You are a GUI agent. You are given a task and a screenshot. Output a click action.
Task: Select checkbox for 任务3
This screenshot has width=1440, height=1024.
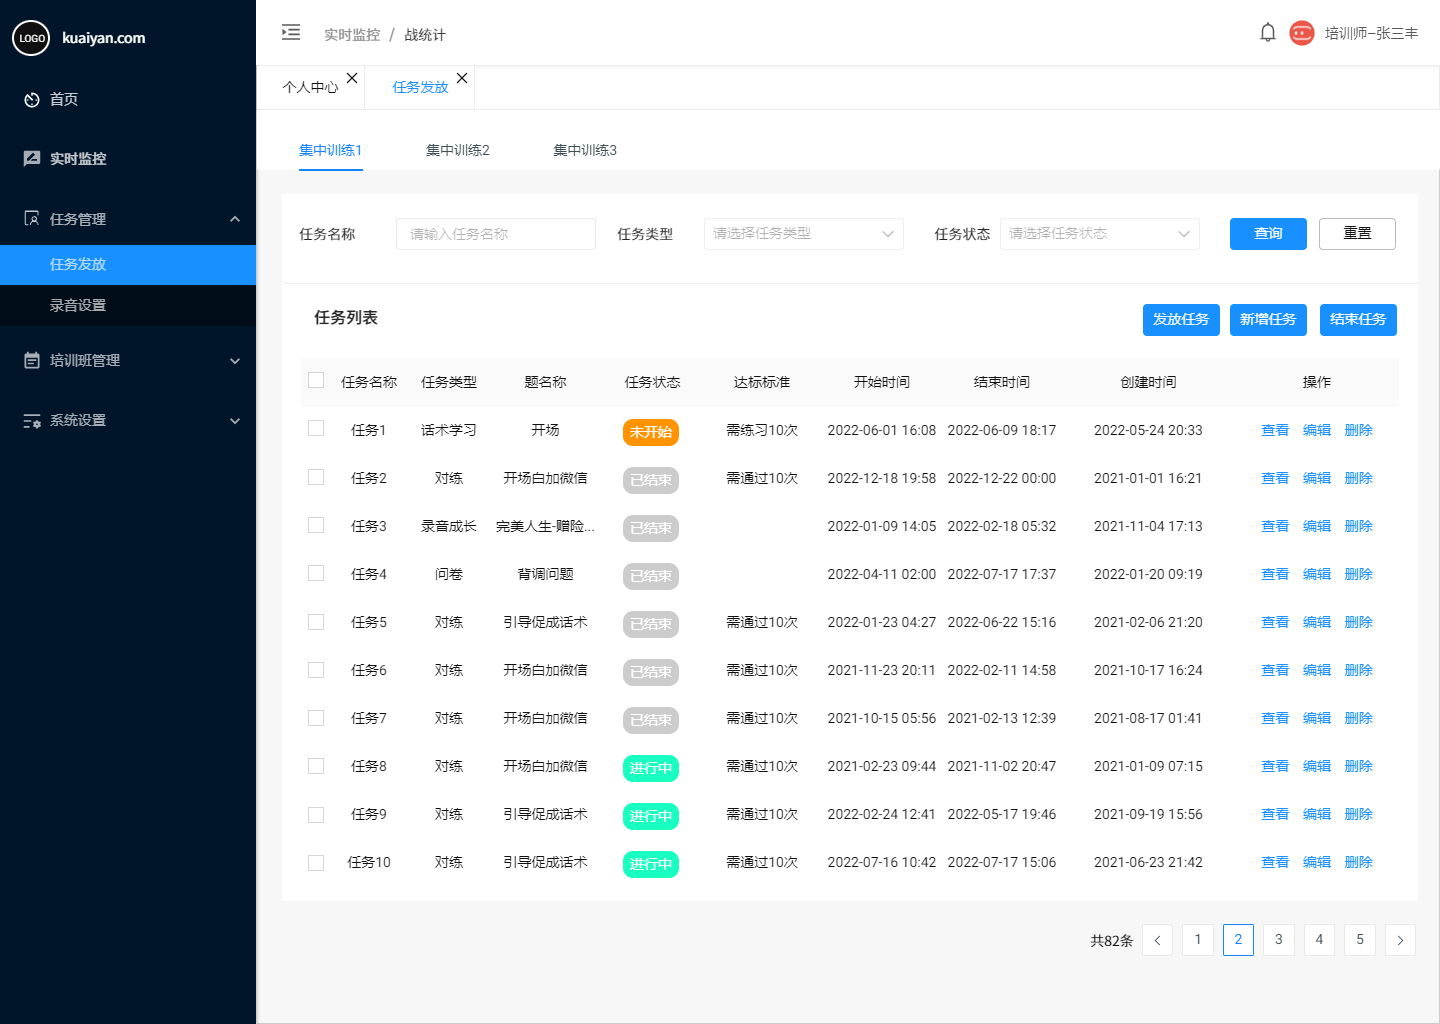pos(316,525)
